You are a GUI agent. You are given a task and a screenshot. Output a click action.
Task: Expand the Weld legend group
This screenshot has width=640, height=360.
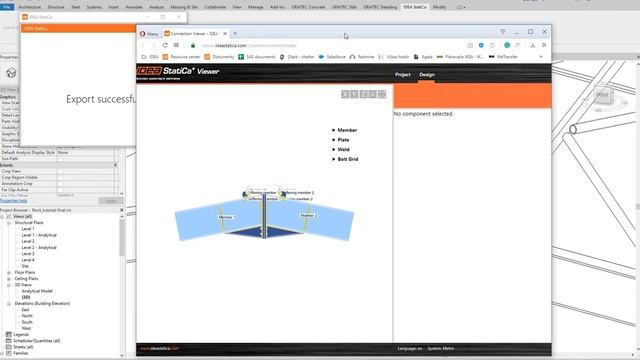(333, 150)
